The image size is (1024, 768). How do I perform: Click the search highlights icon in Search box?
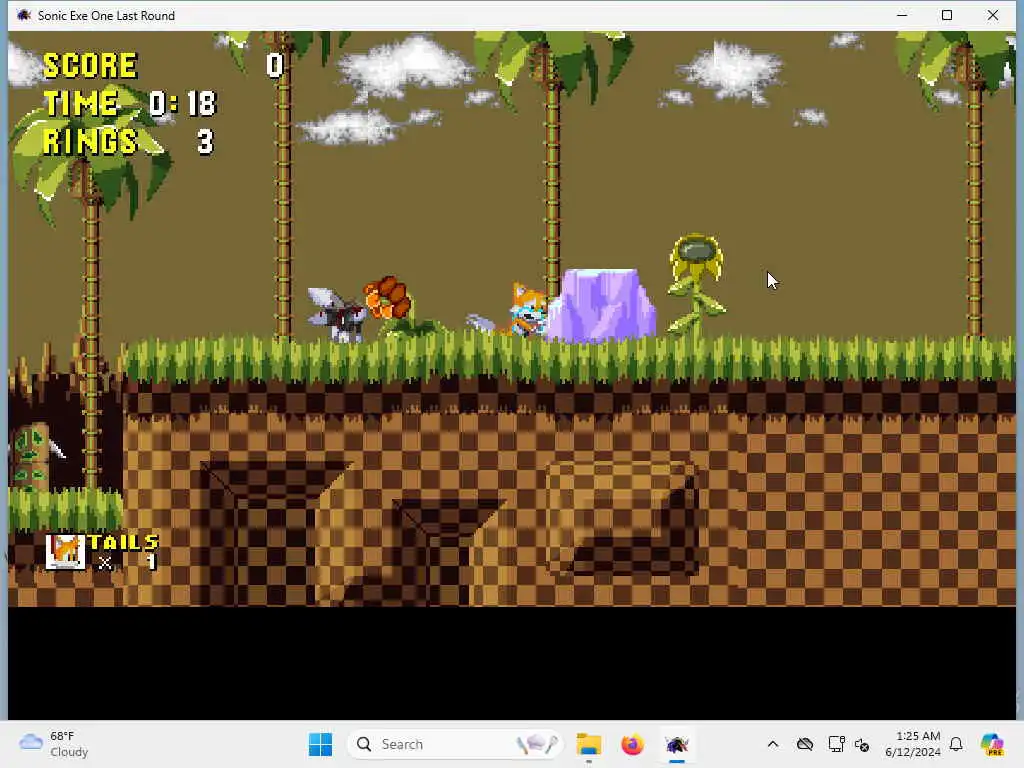click(537, 744)
